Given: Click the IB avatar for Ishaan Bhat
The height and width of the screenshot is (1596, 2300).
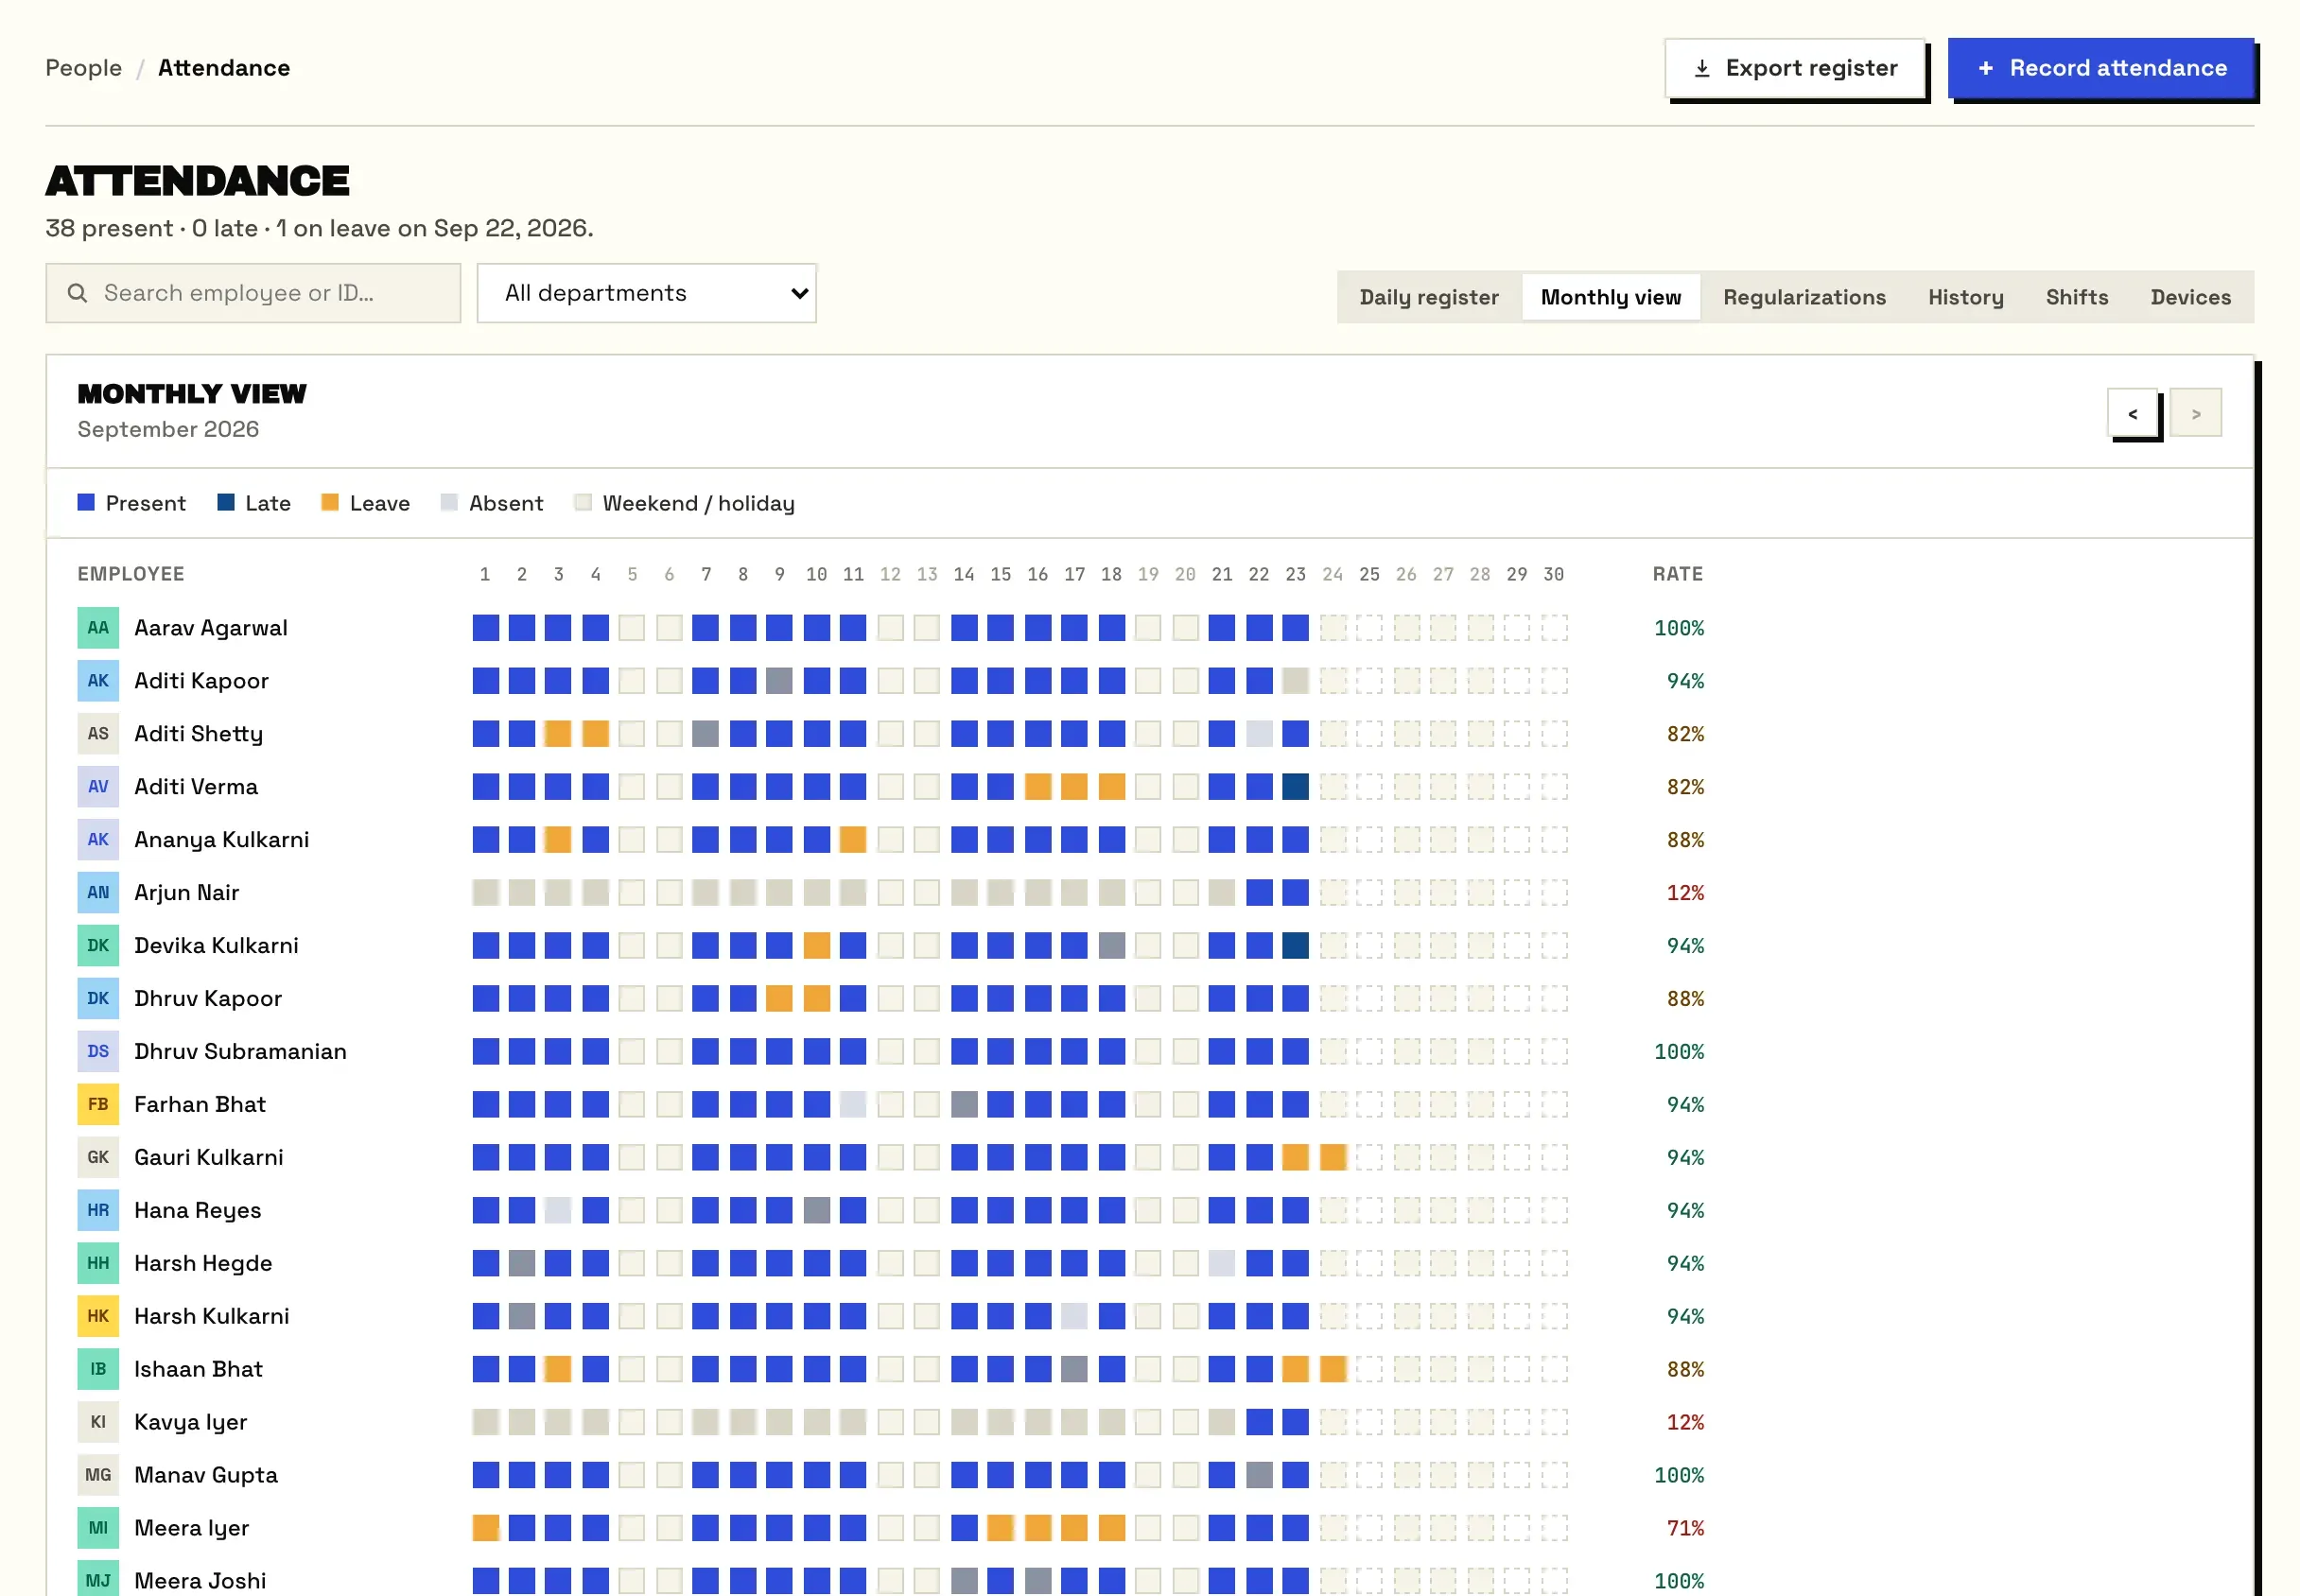Looking at the screenshot, I should tap(98, 1370).
